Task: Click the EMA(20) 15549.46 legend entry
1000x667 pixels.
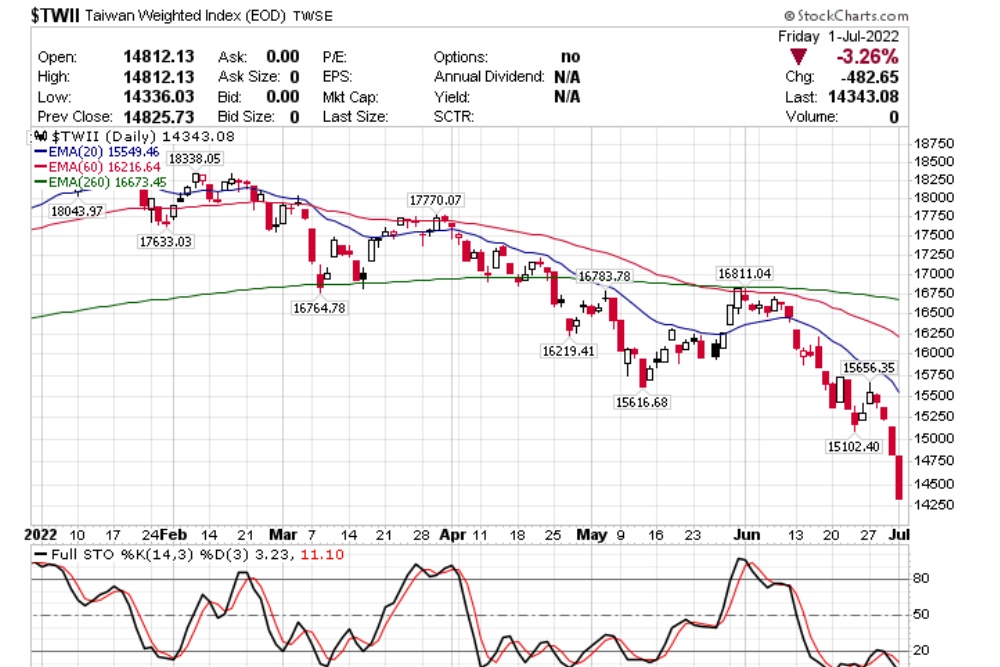Action: tap(96, 152)
